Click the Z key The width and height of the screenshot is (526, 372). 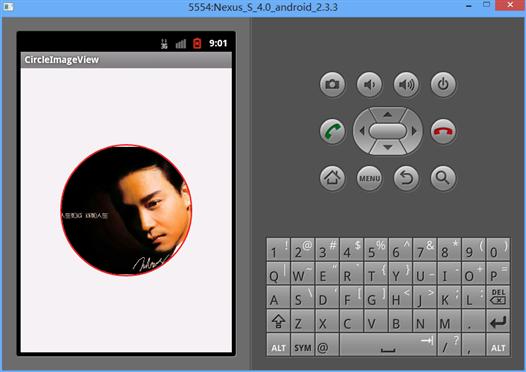click(x=303, y=321)
